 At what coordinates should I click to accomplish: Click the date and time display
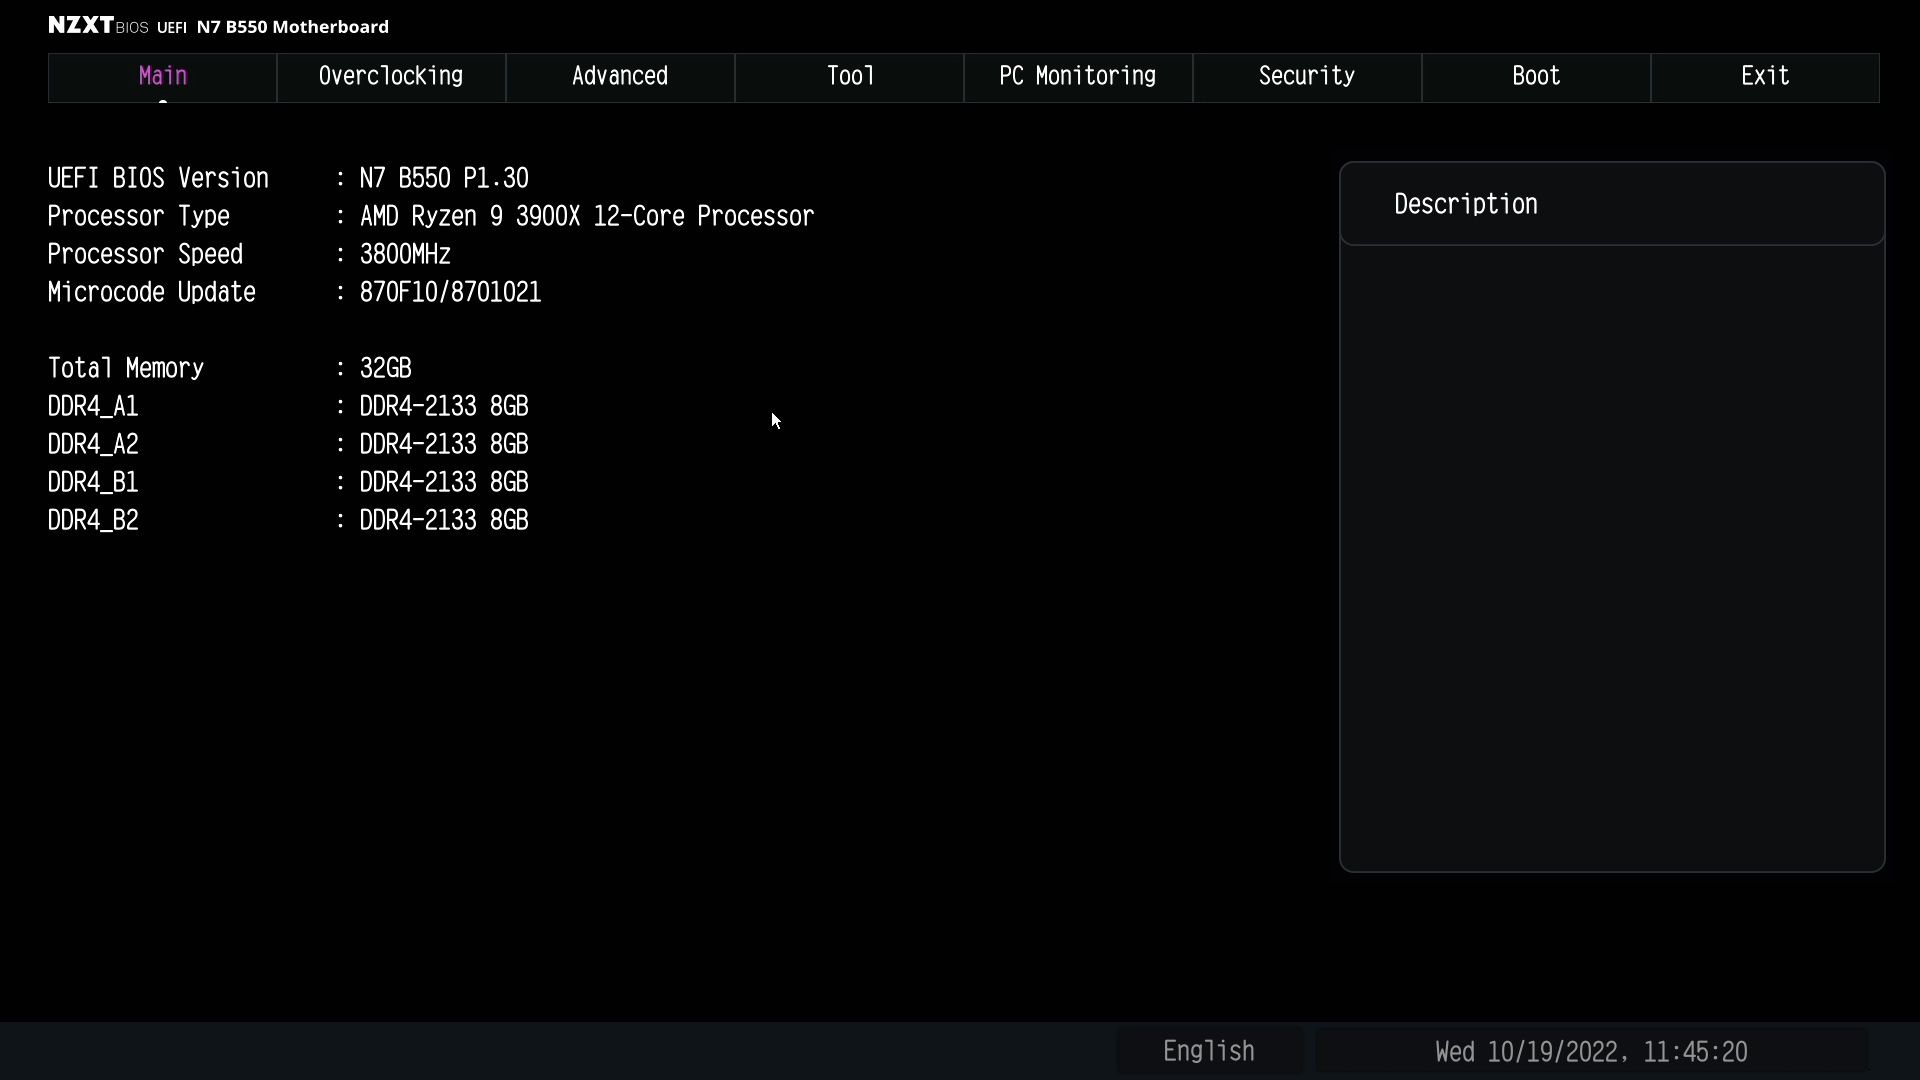tap(1591, 1052)
